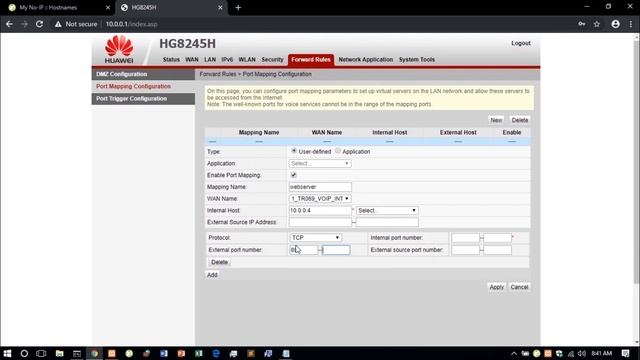Open the System Tools tab
This screenshot has height=360, width=640.
coord(417,60)
